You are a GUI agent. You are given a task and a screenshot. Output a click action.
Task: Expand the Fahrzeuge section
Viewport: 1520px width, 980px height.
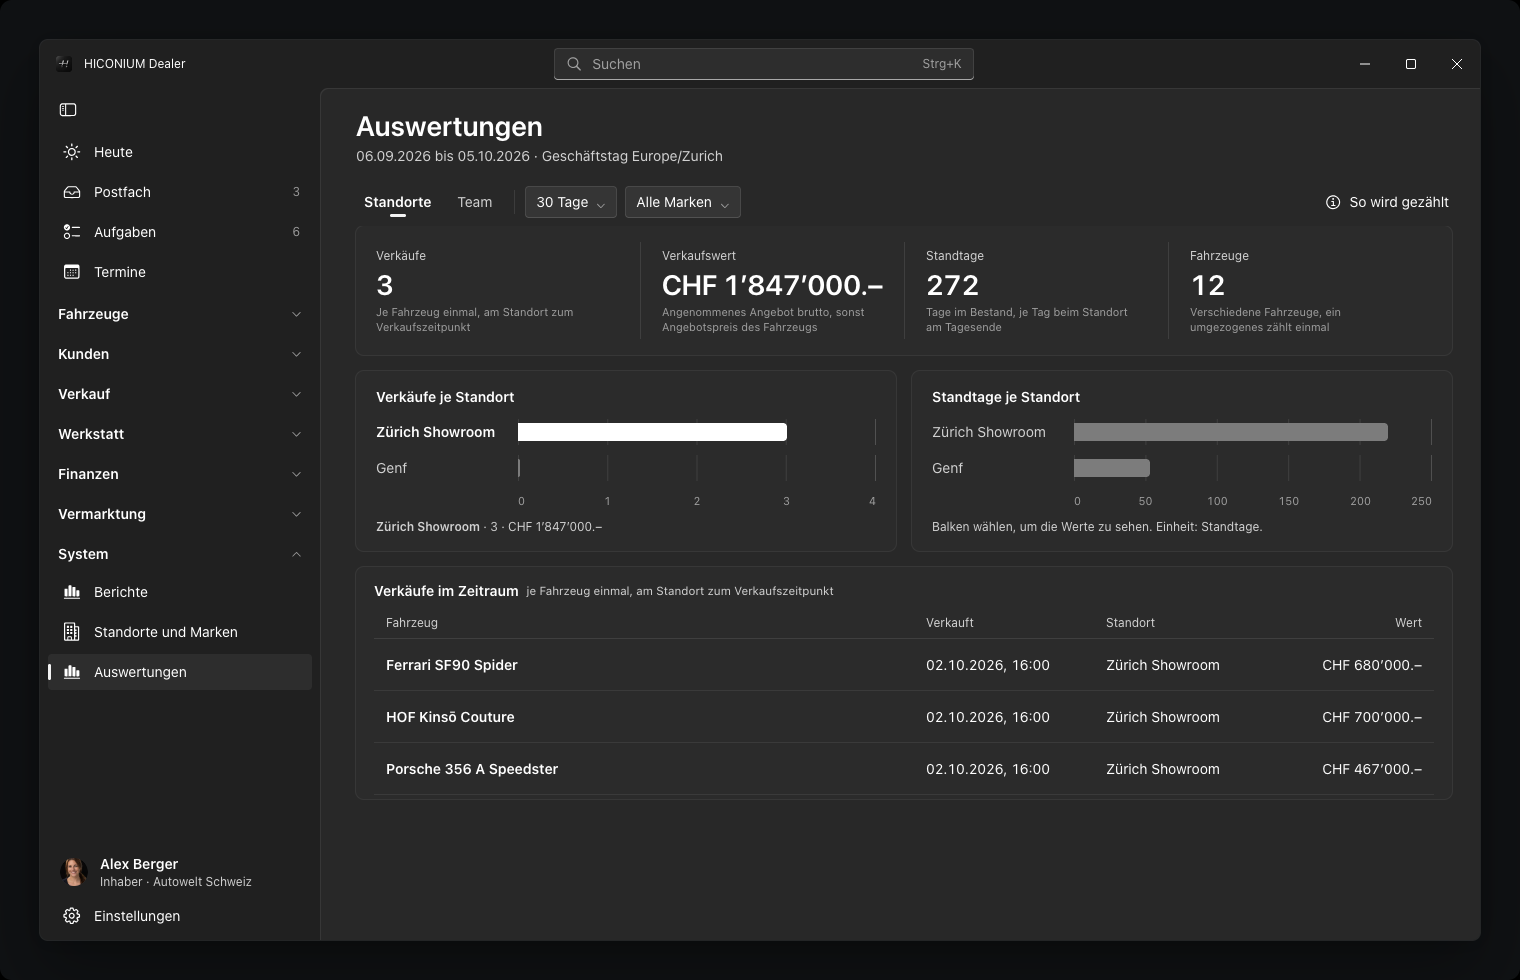tap(180, 314)
